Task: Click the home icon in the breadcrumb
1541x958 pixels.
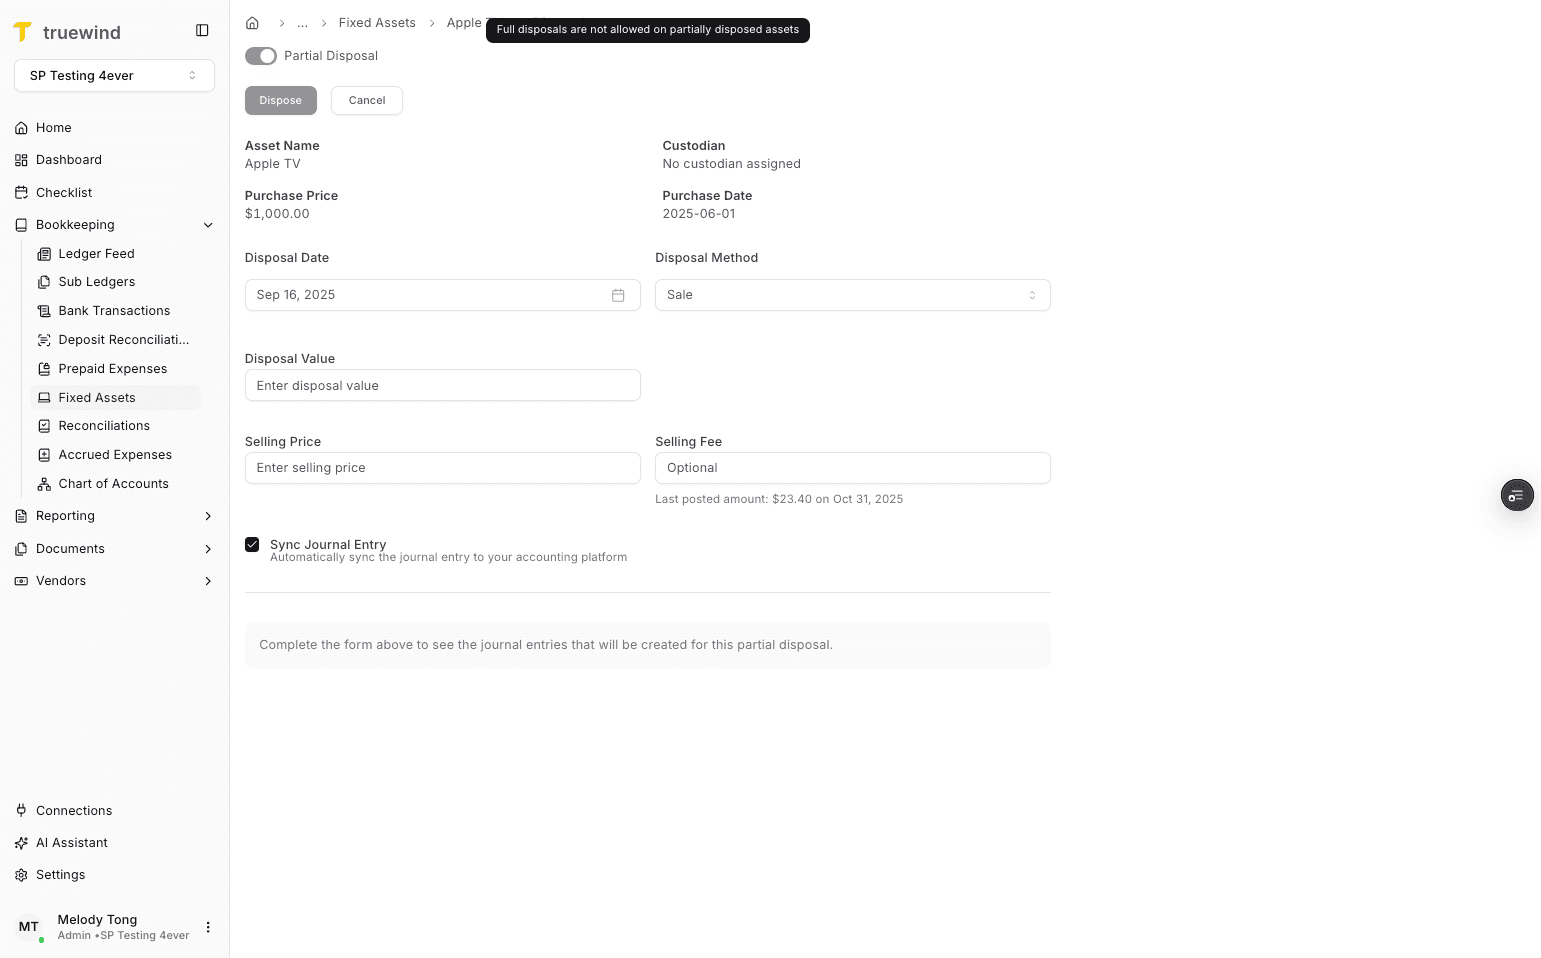Action: tap(252, 22)
